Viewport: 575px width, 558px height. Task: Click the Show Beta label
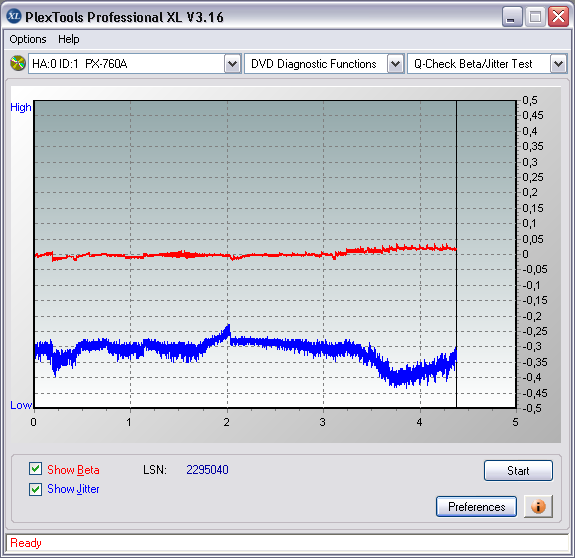[x=73, y=470]
